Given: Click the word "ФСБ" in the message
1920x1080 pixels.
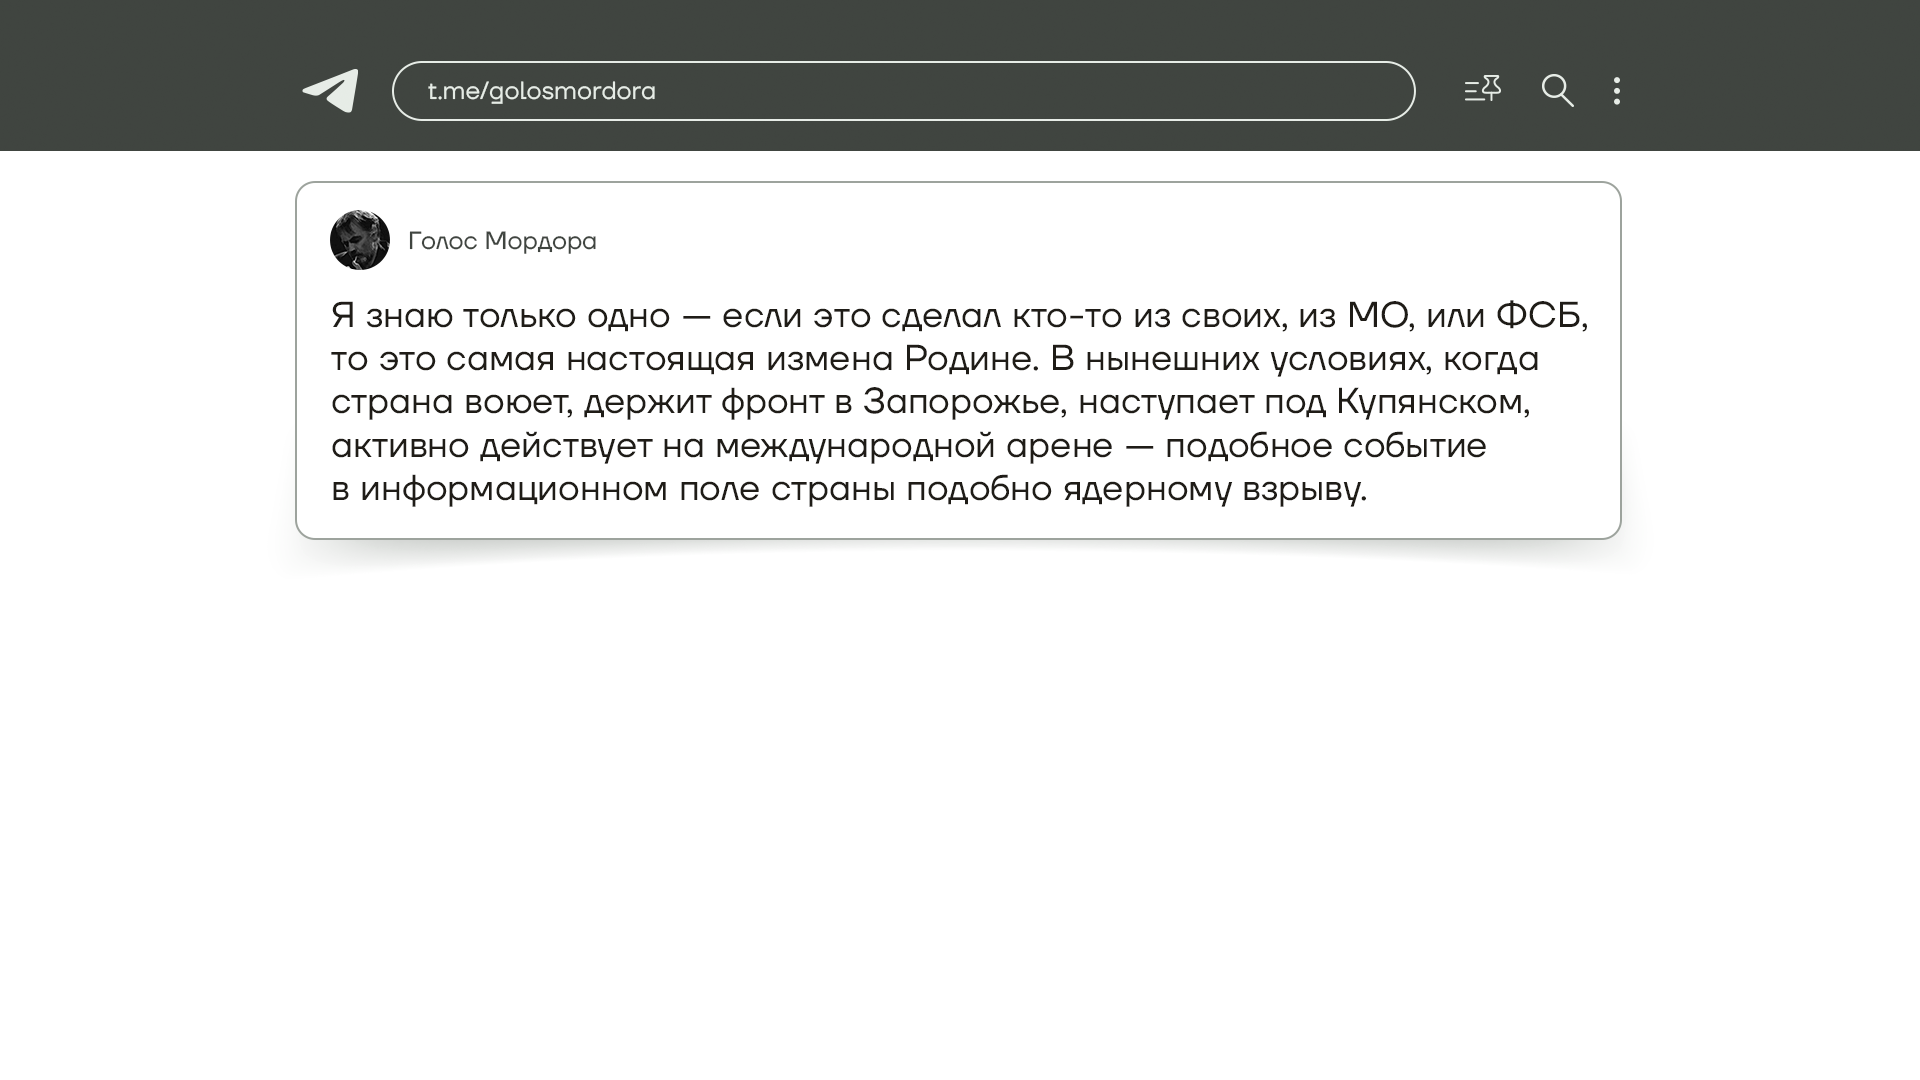Looking at the screenshot, I should (1538, 316).
